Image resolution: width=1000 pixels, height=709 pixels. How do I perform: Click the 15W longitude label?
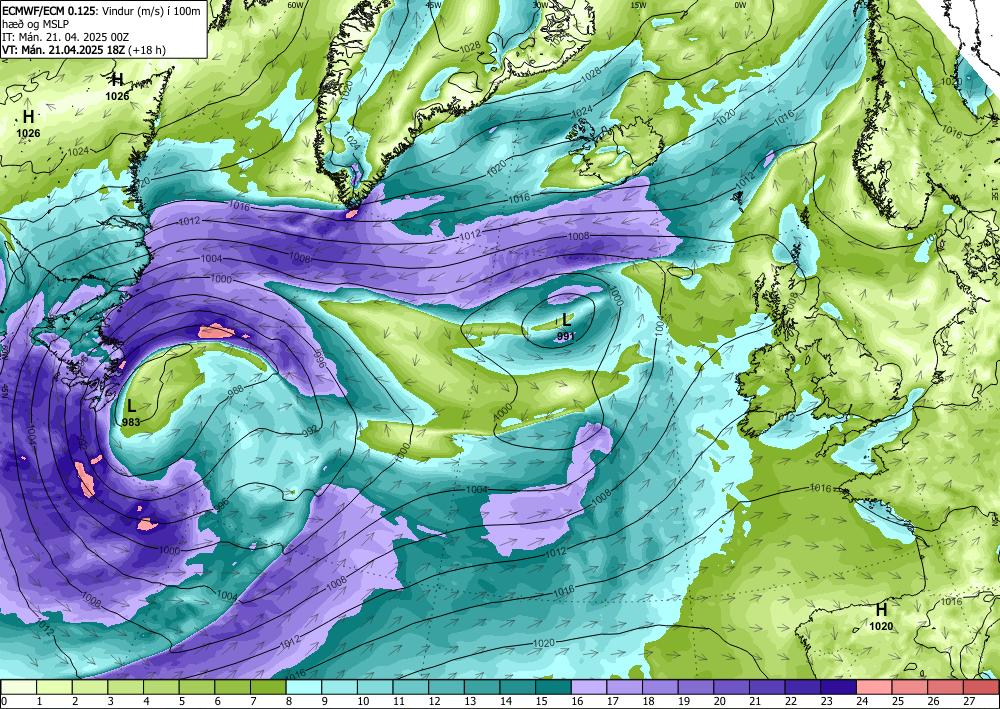(640, 4)
